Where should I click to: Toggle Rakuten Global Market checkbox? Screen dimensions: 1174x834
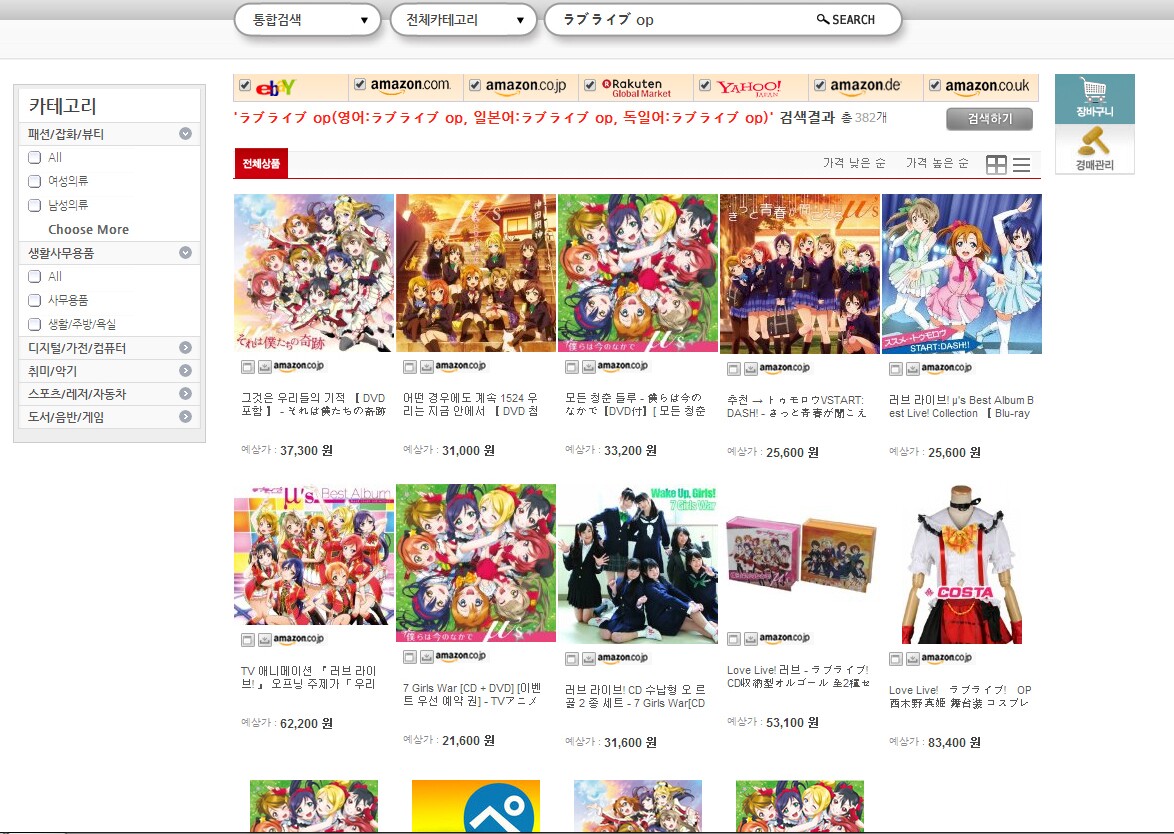[590, 85]
